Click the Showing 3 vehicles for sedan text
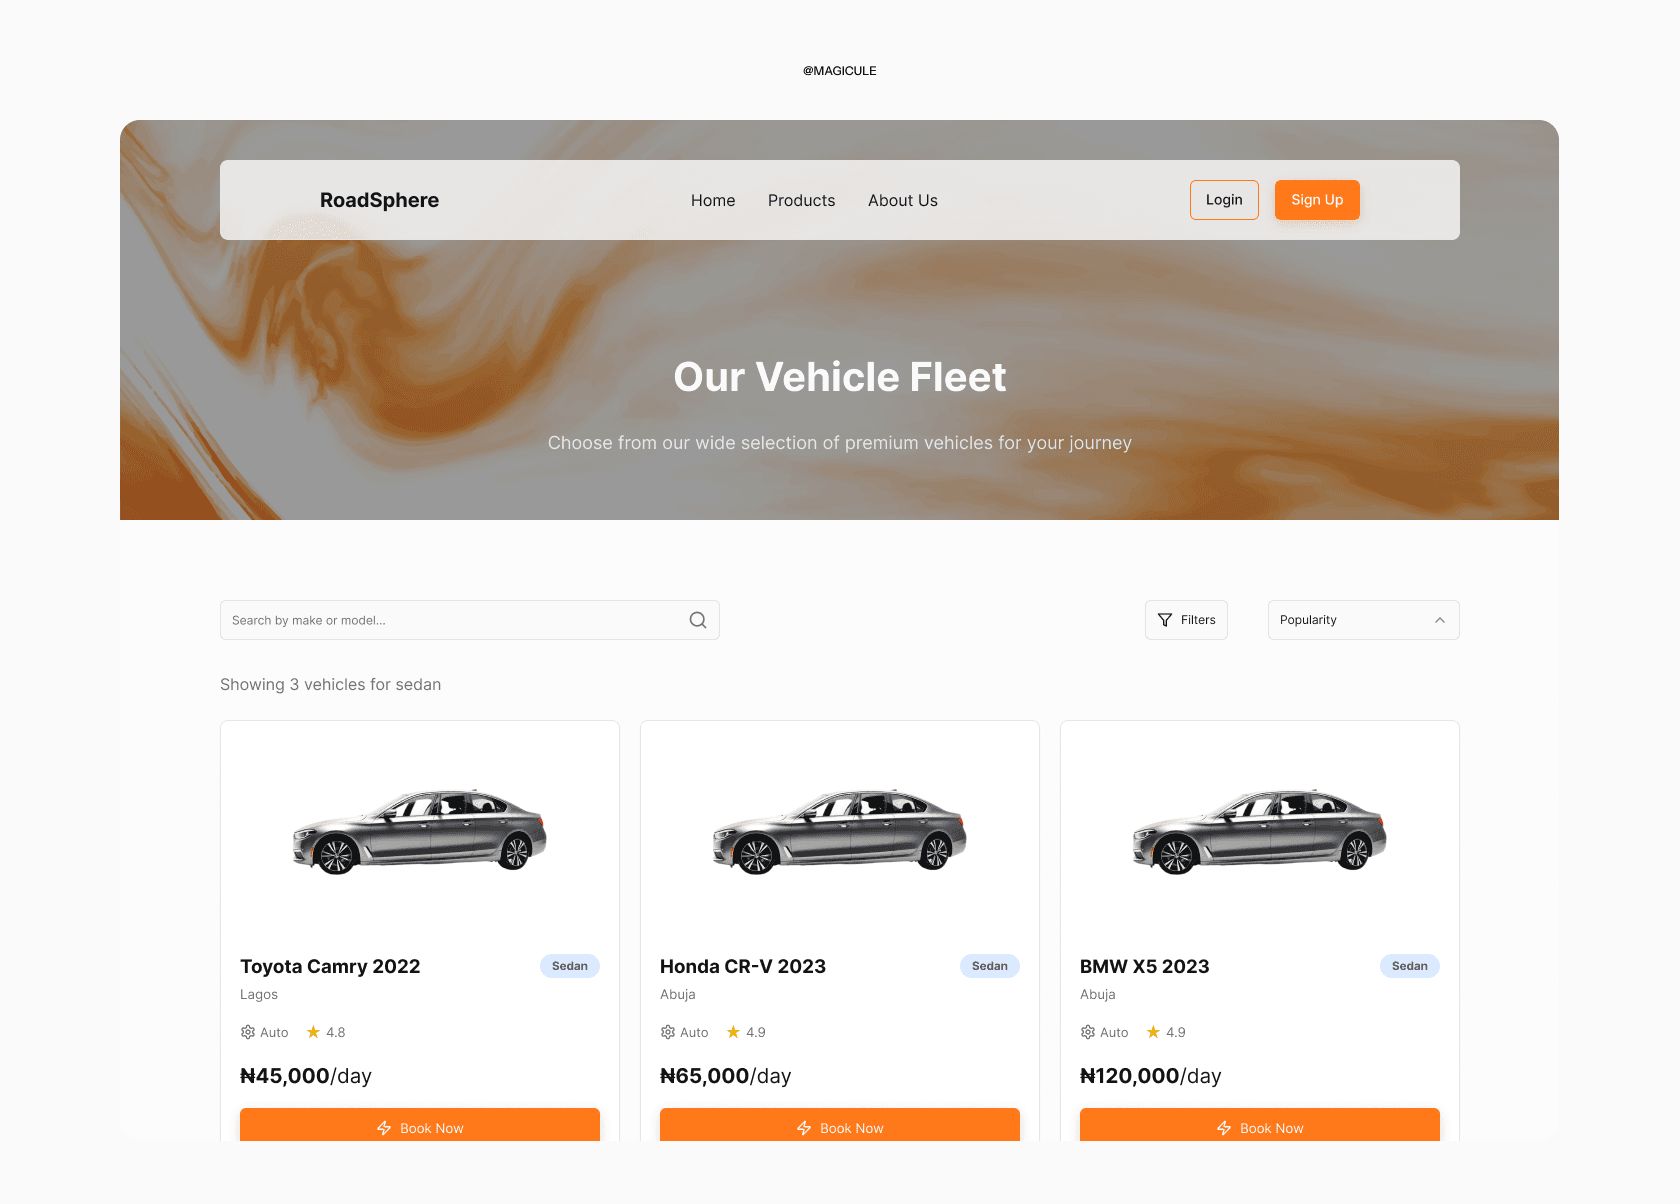 [x=331, y=685]
